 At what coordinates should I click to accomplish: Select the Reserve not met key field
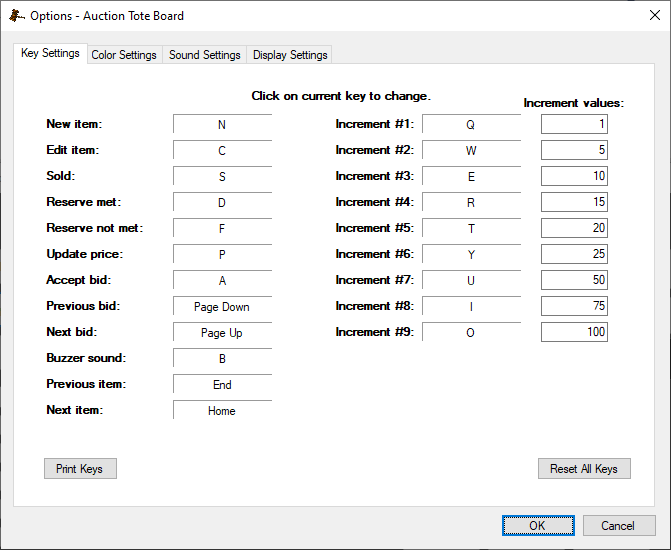222,229
